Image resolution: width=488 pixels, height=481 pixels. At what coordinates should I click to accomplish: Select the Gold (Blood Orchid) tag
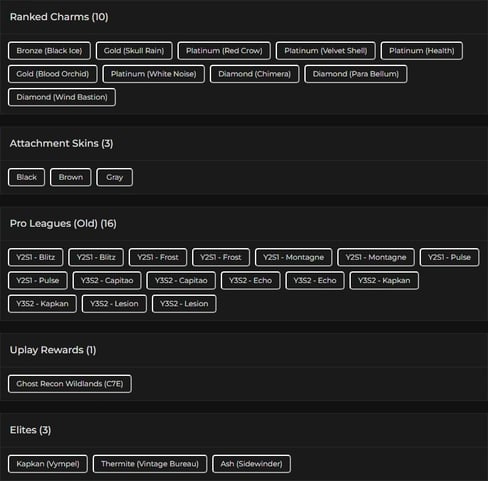[x=53, y=74]
